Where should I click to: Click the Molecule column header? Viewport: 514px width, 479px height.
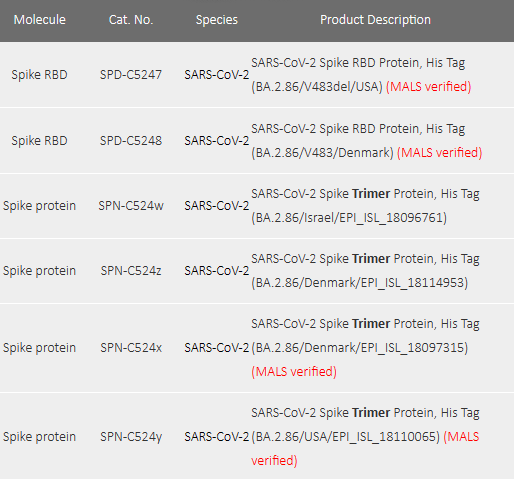pos(40,20)
